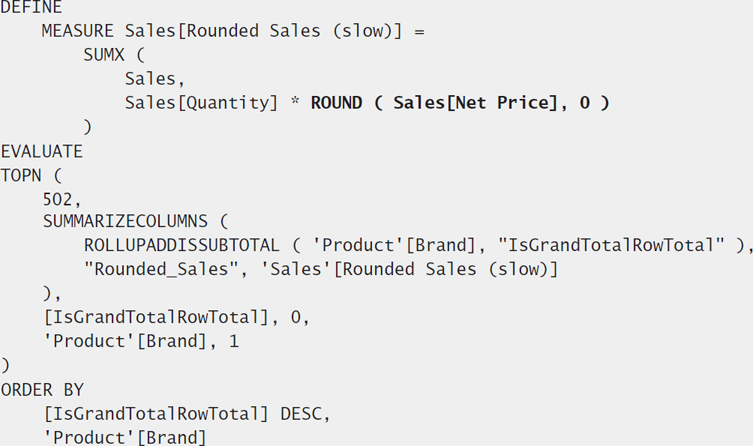Click the "IsGrandTotalRowTotal" quoted string
The height and width of the screenshot is (446, 753).
(611, 245)
